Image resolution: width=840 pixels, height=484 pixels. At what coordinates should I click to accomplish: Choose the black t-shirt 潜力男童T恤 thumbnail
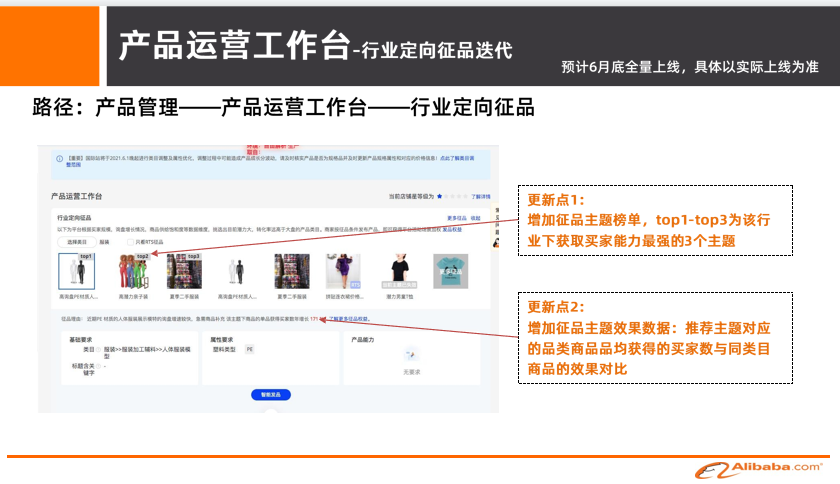pyautogui.click(x=397, y=273)
